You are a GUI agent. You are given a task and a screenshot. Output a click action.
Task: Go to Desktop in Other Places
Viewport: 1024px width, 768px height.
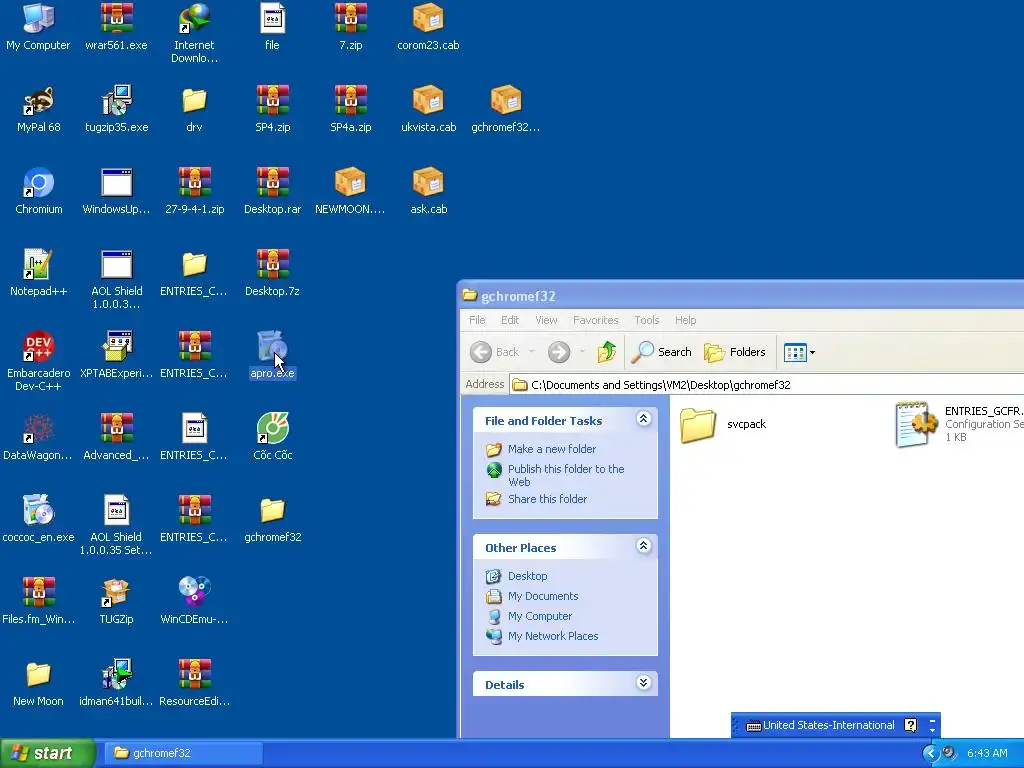coord(528,576)
